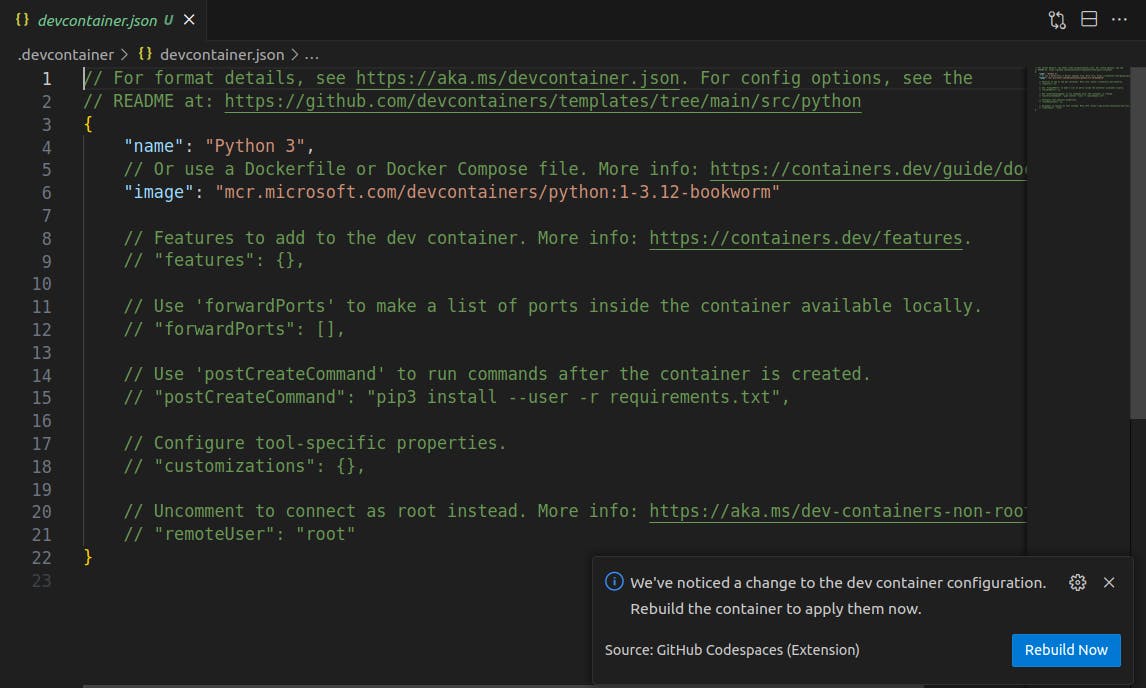Split the editor to the right
This screenshot has width=1146, height=688.
coord(1089,20)
